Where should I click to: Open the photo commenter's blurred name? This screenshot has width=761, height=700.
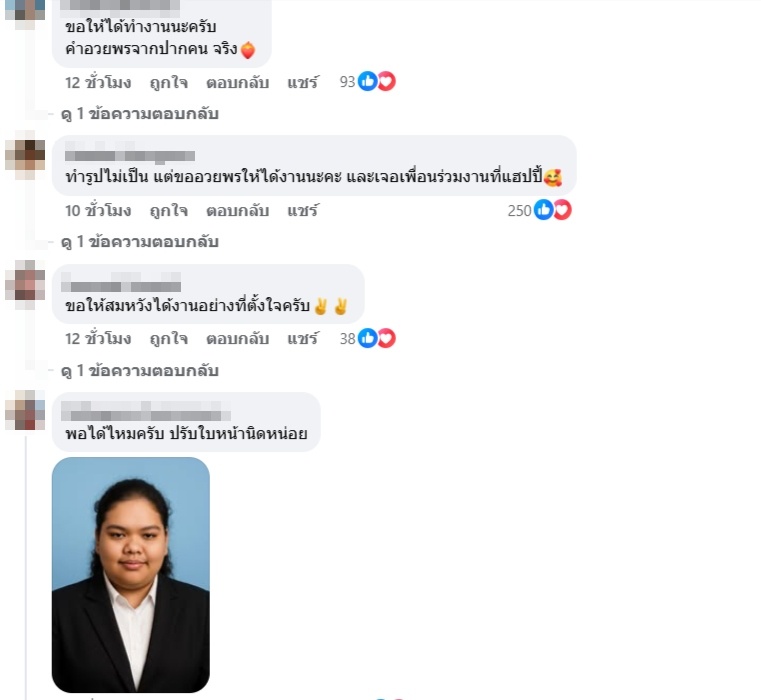point(146,411)
